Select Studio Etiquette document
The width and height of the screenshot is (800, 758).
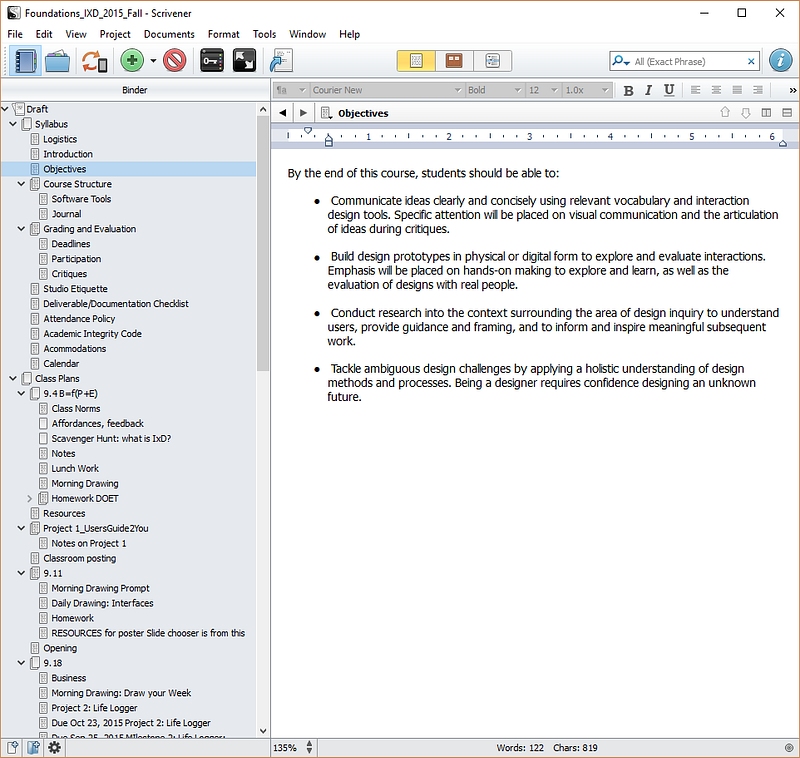click(x=76, y=289)
